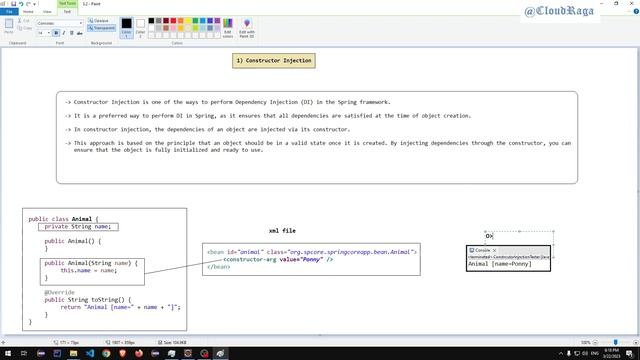Pick the red swatch in the palette

coord(173,20)
